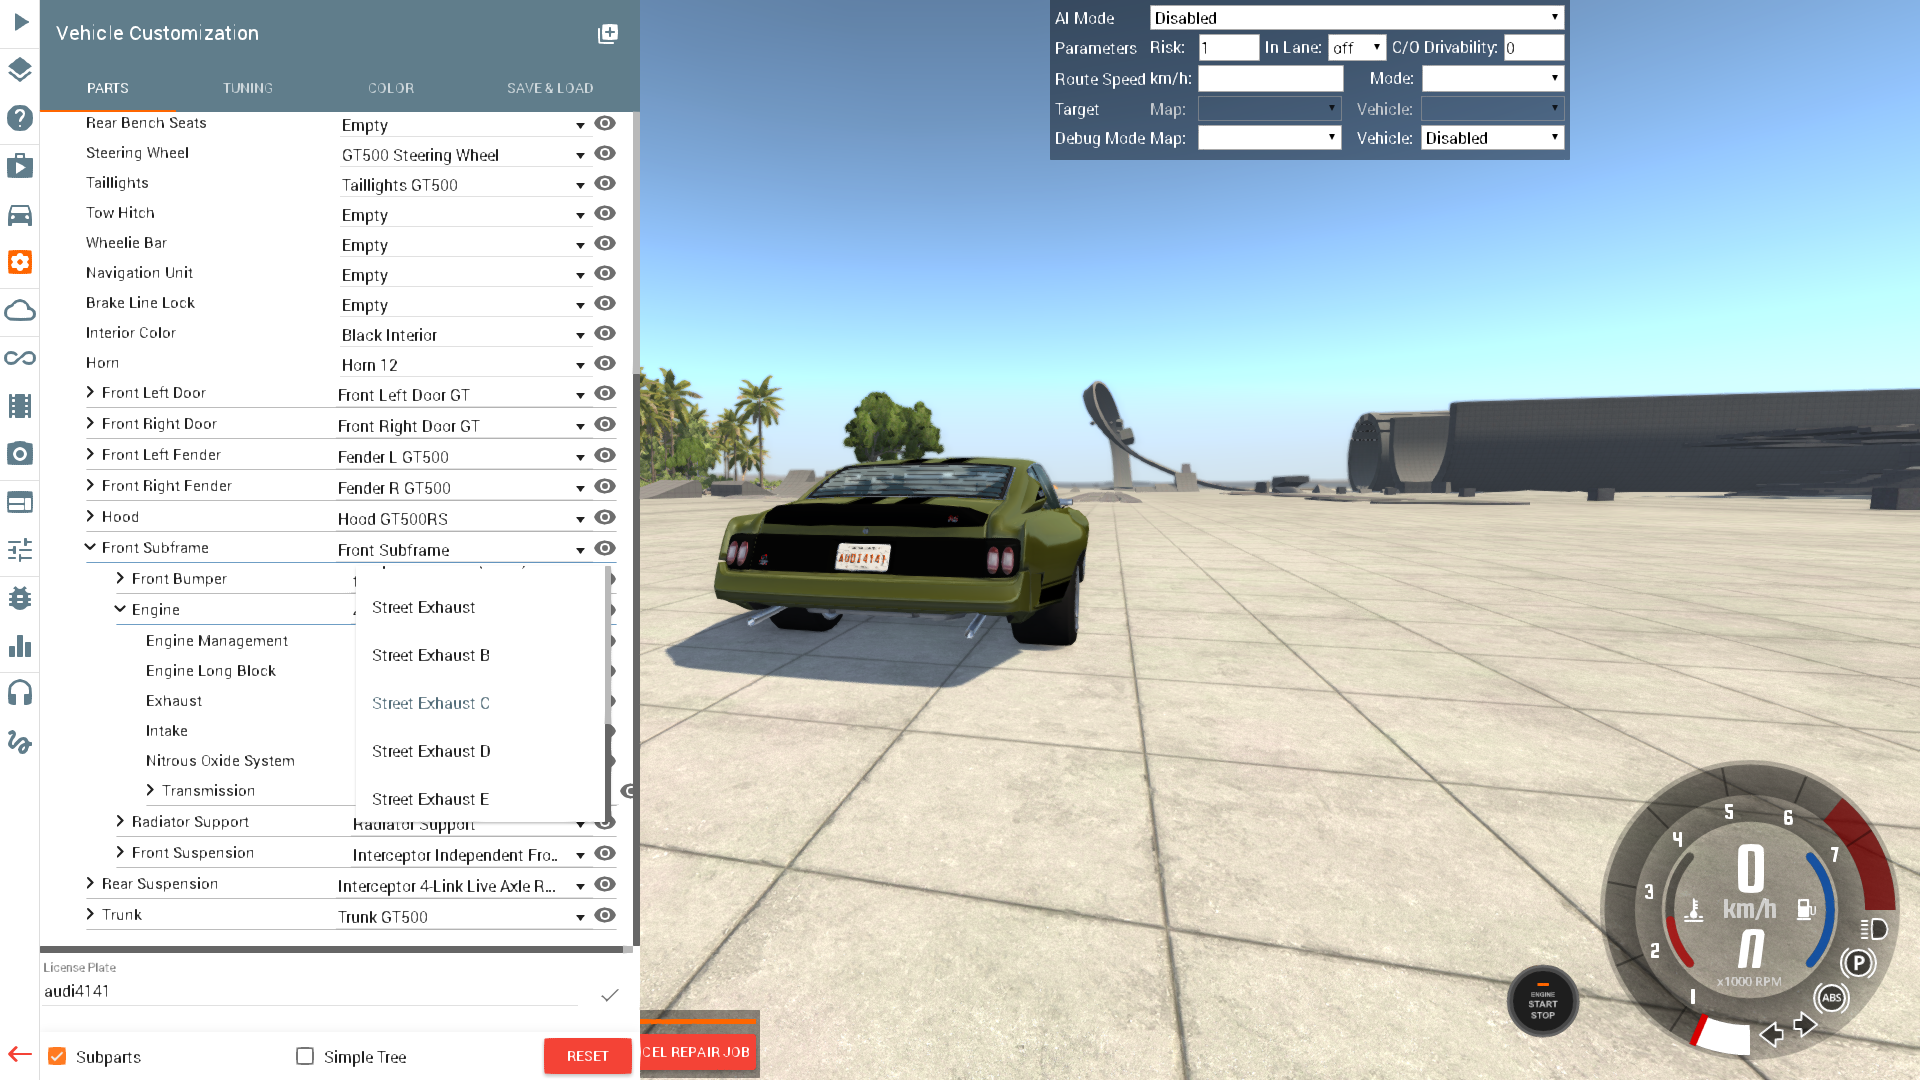Click the pop-out window icon in header
This screenshot has height=1080, width=1920.
click(607, 34)
